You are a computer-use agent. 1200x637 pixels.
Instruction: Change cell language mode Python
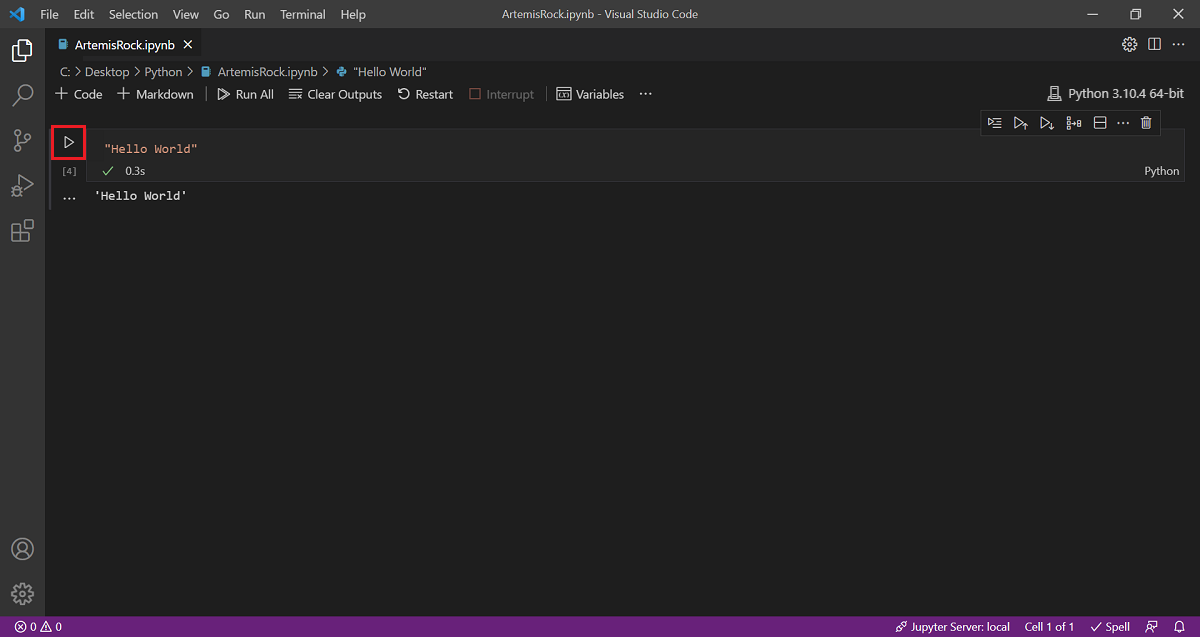(x=1162, y=171)
